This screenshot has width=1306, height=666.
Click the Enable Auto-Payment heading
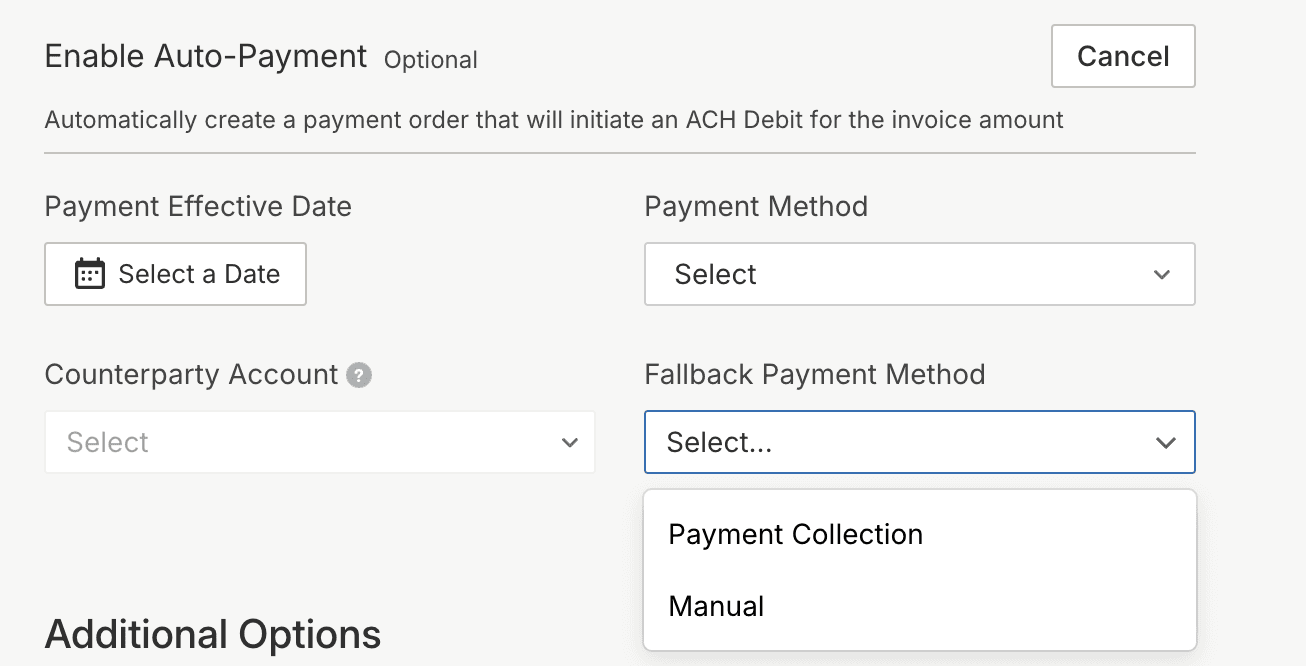(x=206, y=57)
